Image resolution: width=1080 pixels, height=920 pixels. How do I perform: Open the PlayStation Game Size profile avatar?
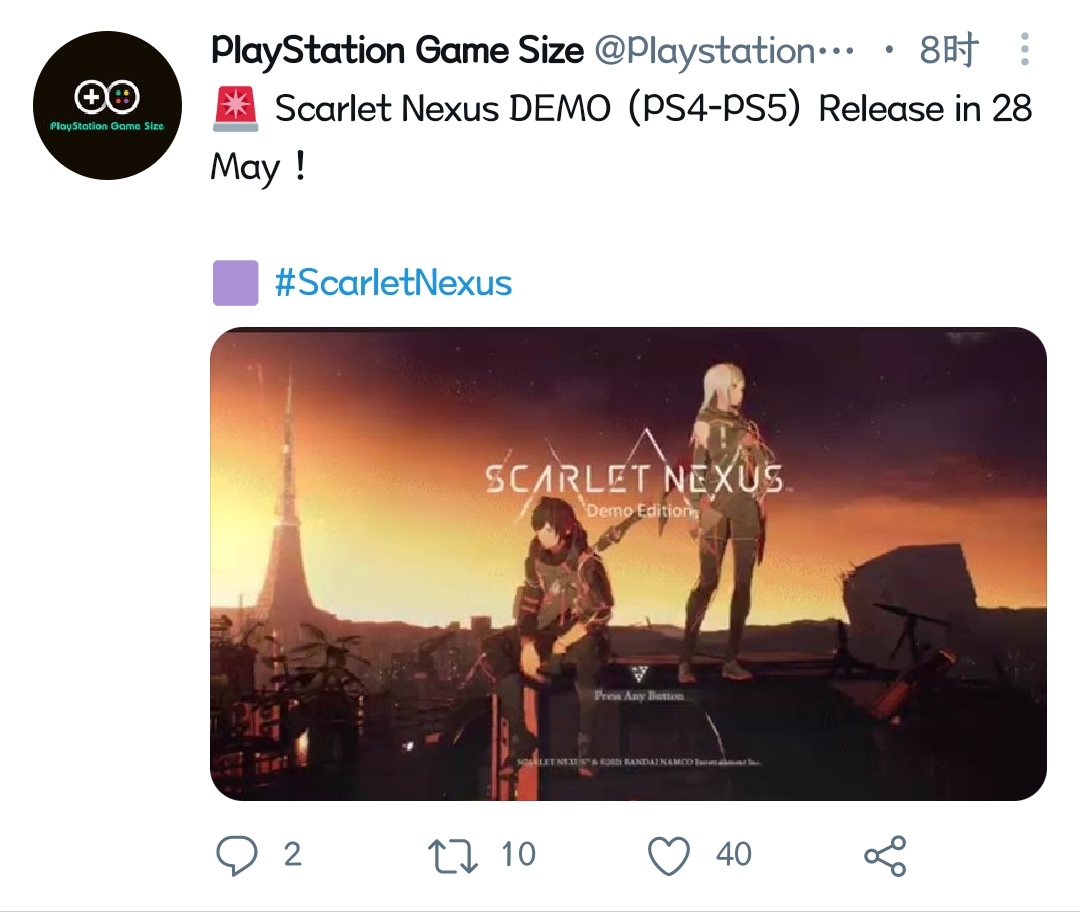[x=107, y=105]
